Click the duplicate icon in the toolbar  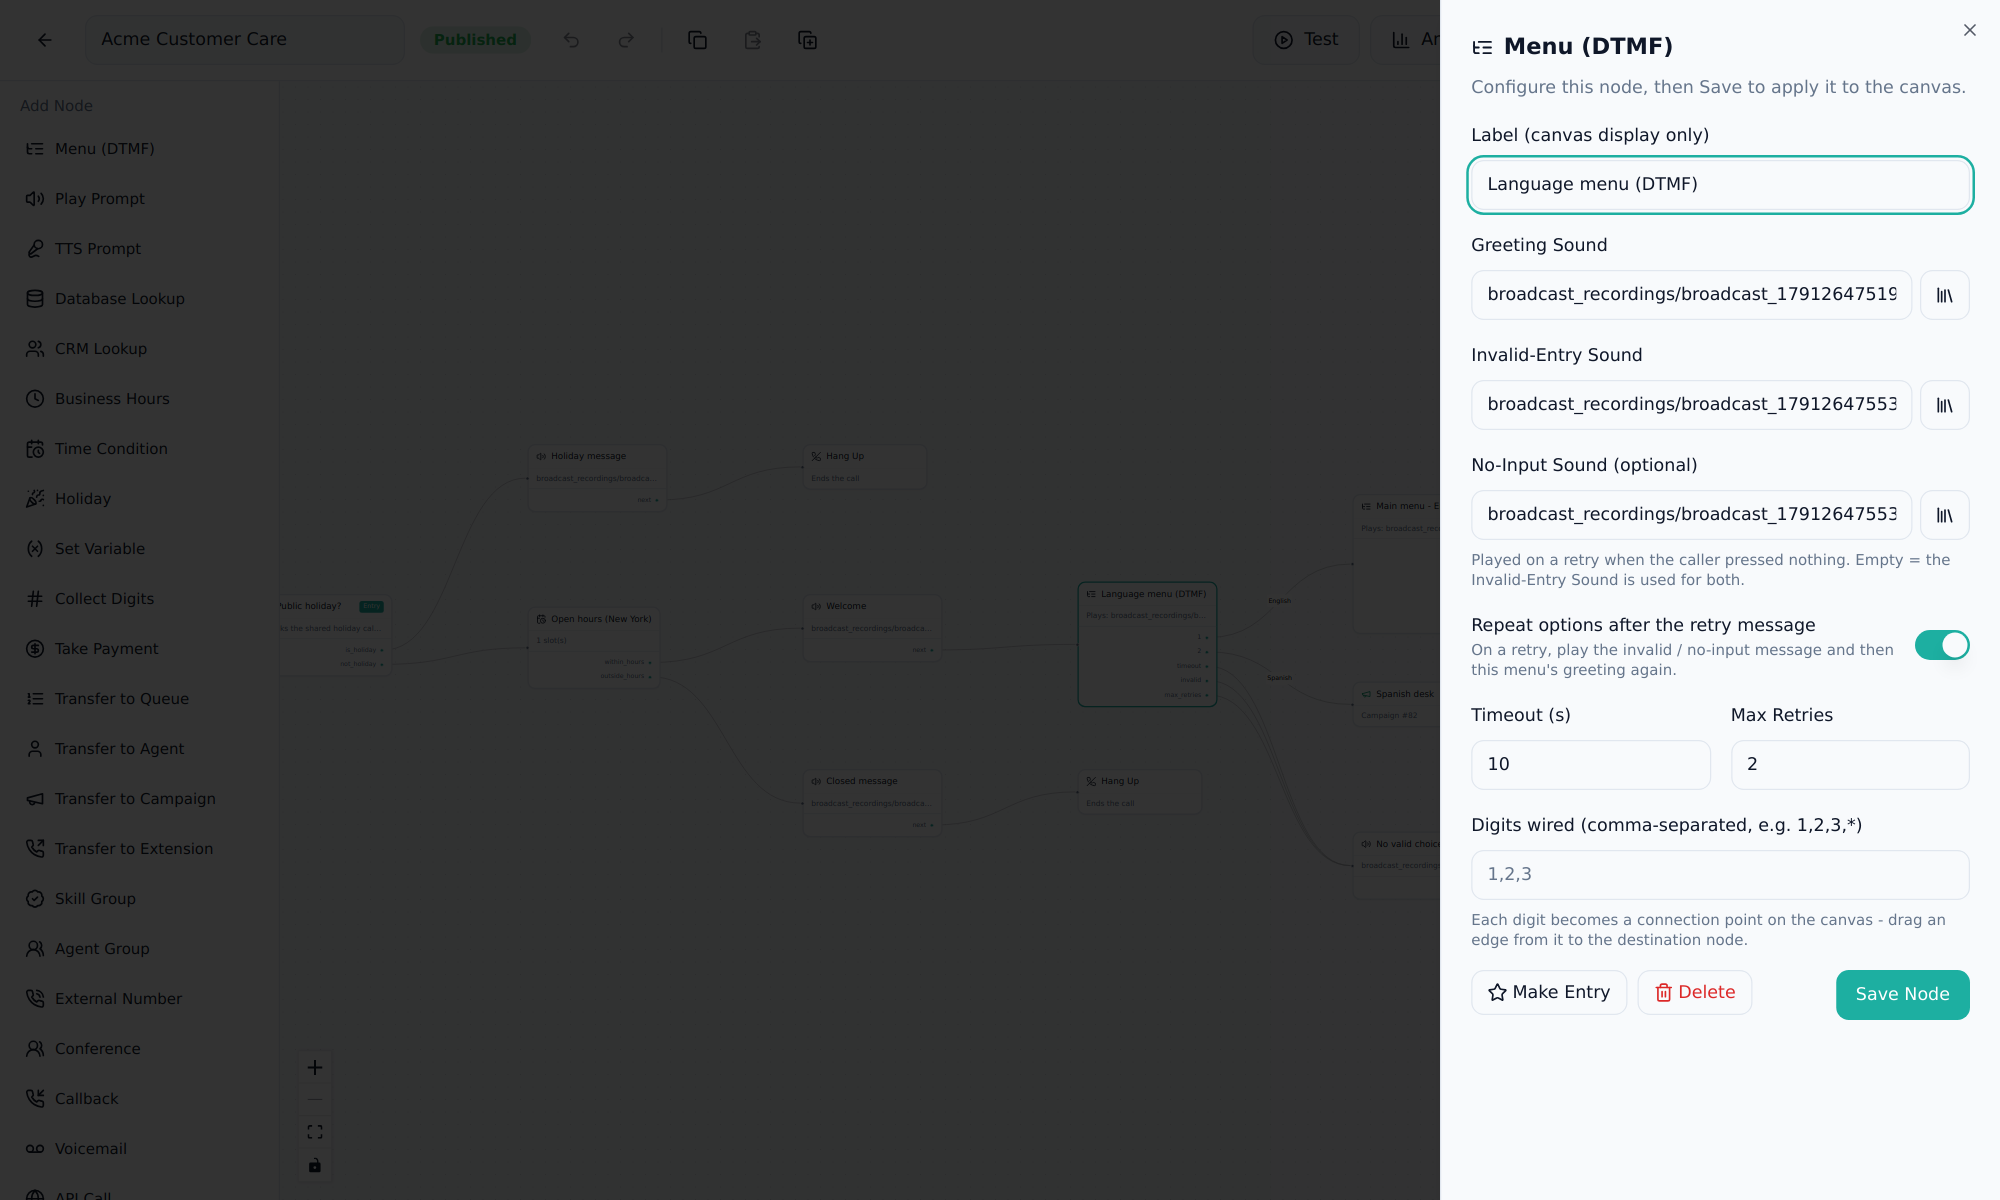(x=807, y=40)
